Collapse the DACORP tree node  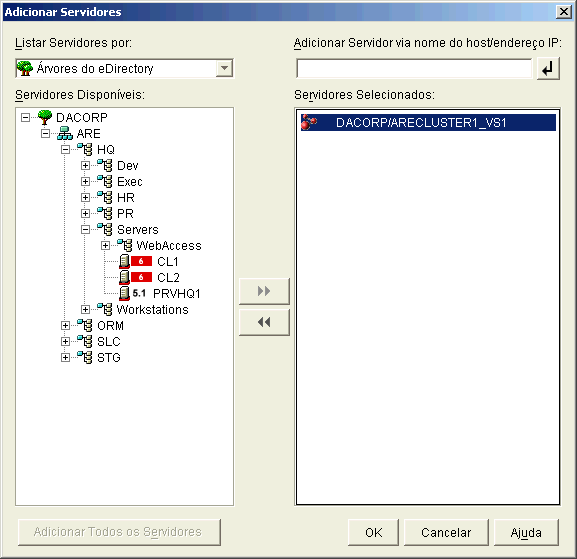[x=25, y=118]
